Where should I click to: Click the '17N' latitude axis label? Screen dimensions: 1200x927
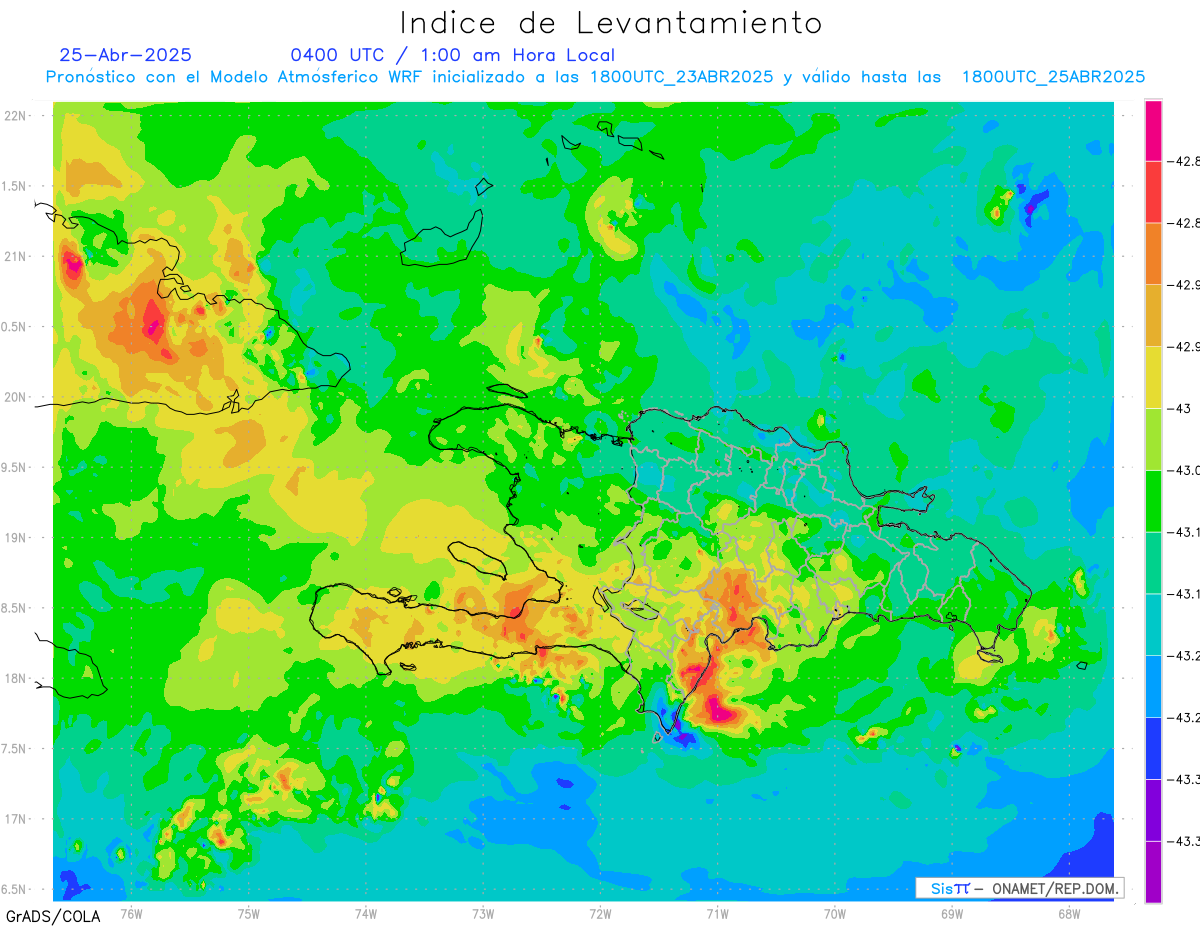coord(17,819)
